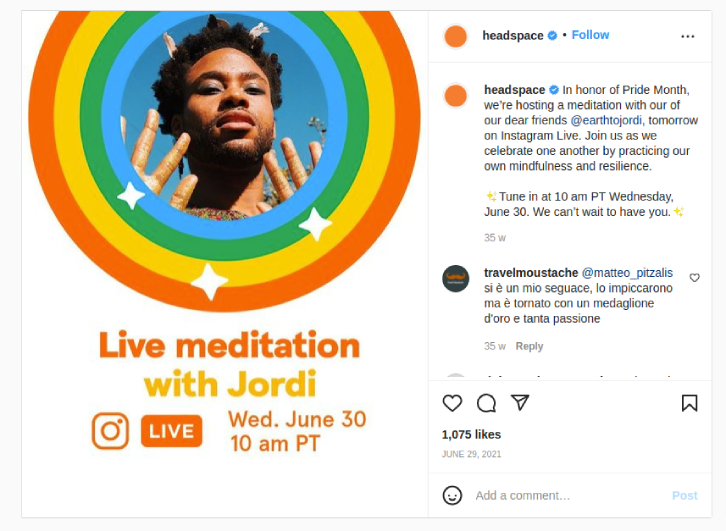Open headspace profile picture in header

click(456, 37)
